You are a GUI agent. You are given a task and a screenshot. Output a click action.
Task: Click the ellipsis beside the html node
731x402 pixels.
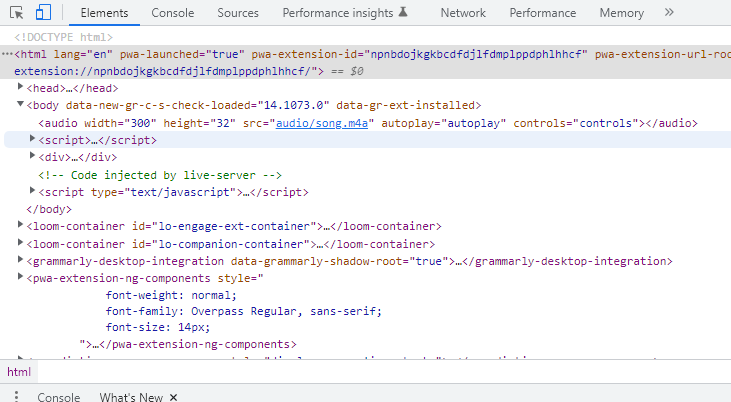click(7, 54)
